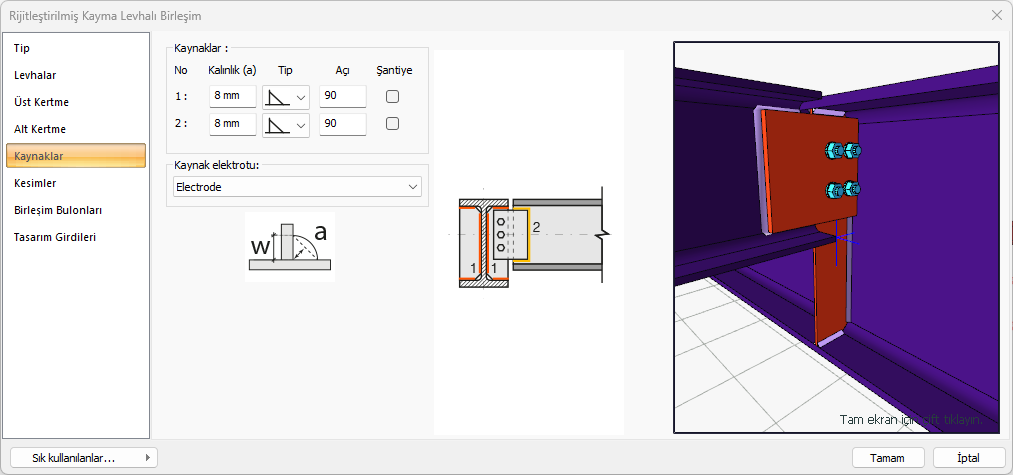1013x475 pixels.
Task: Expand the Kaynak elektrotu dropdown
Action: 296,187
